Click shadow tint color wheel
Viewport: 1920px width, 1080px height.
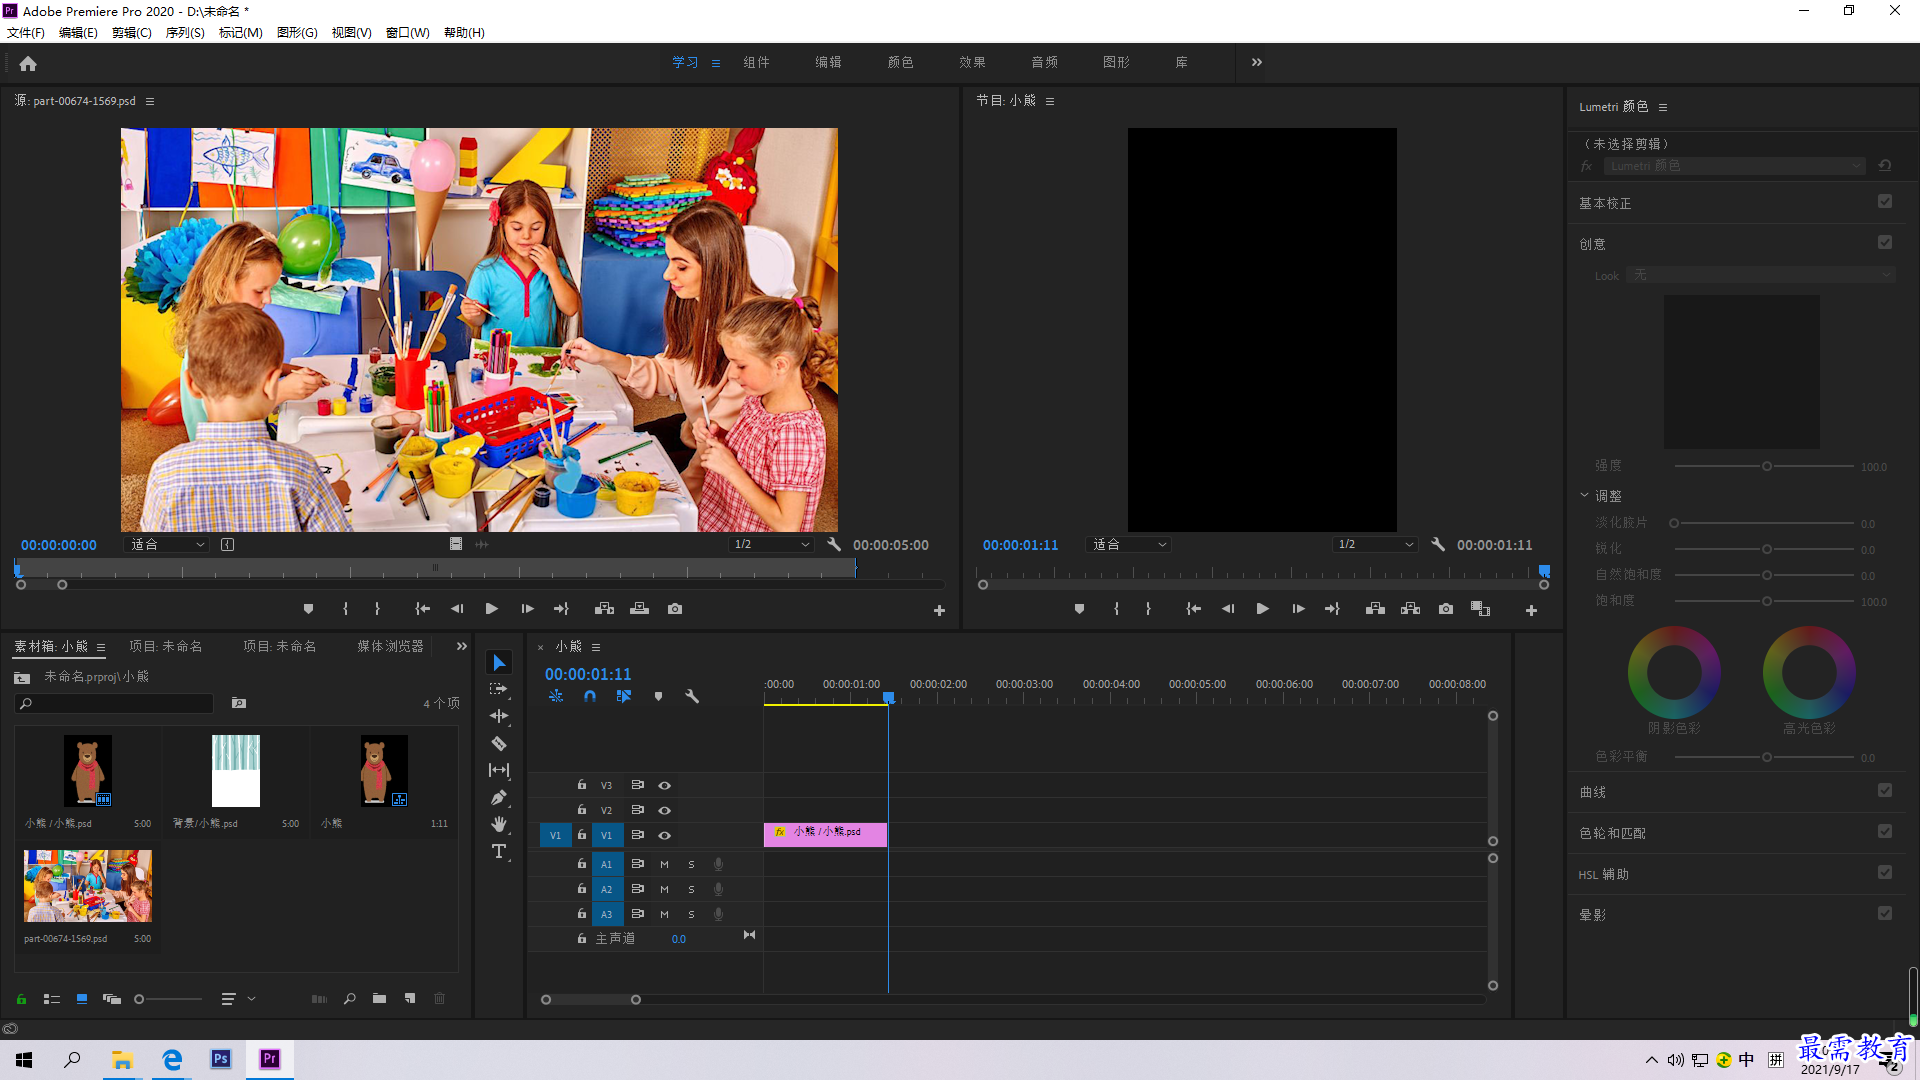1674,672
